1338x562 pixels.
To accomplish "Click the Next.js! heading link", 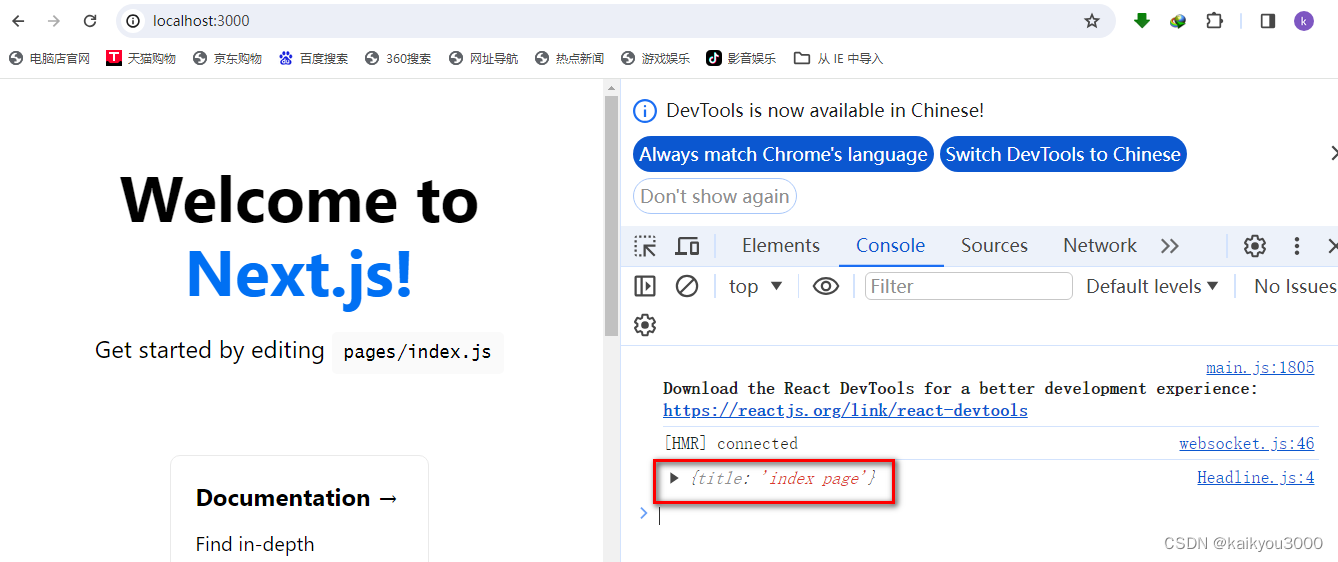I will pos(299,273).
